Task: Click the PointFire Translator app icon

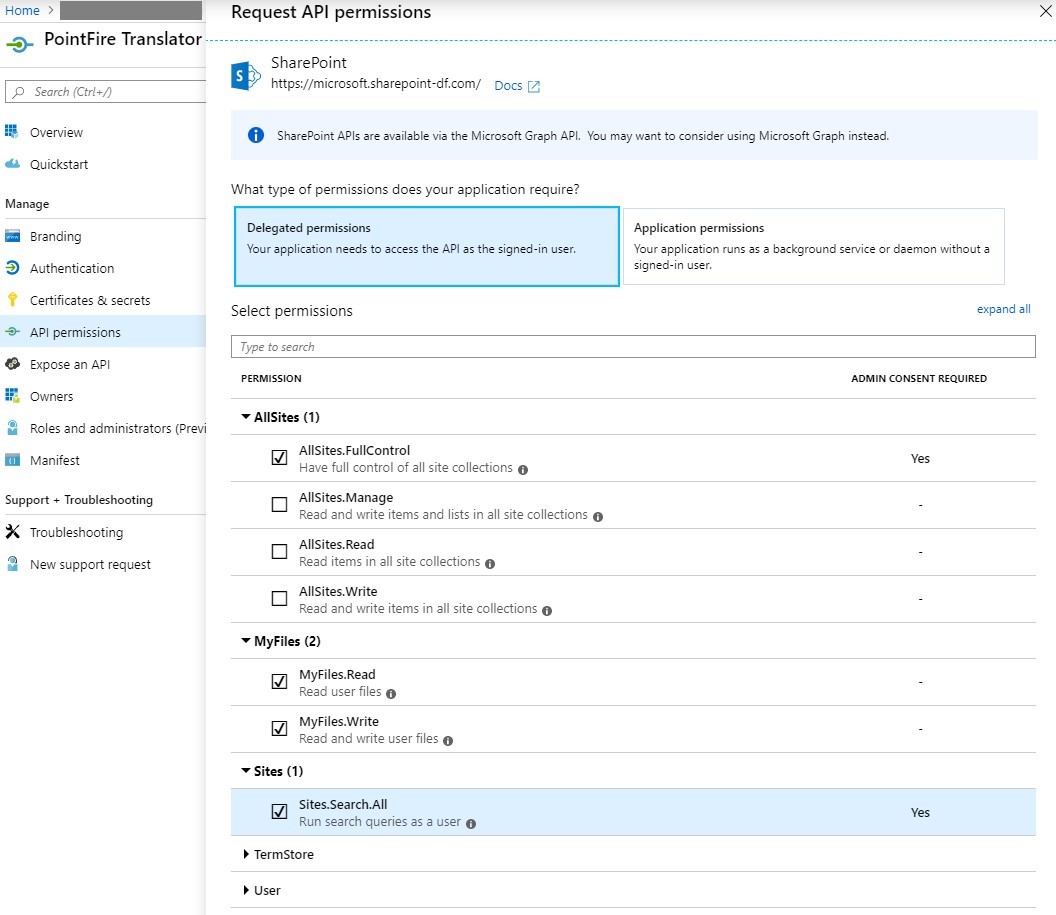Action: coord(20,44)
